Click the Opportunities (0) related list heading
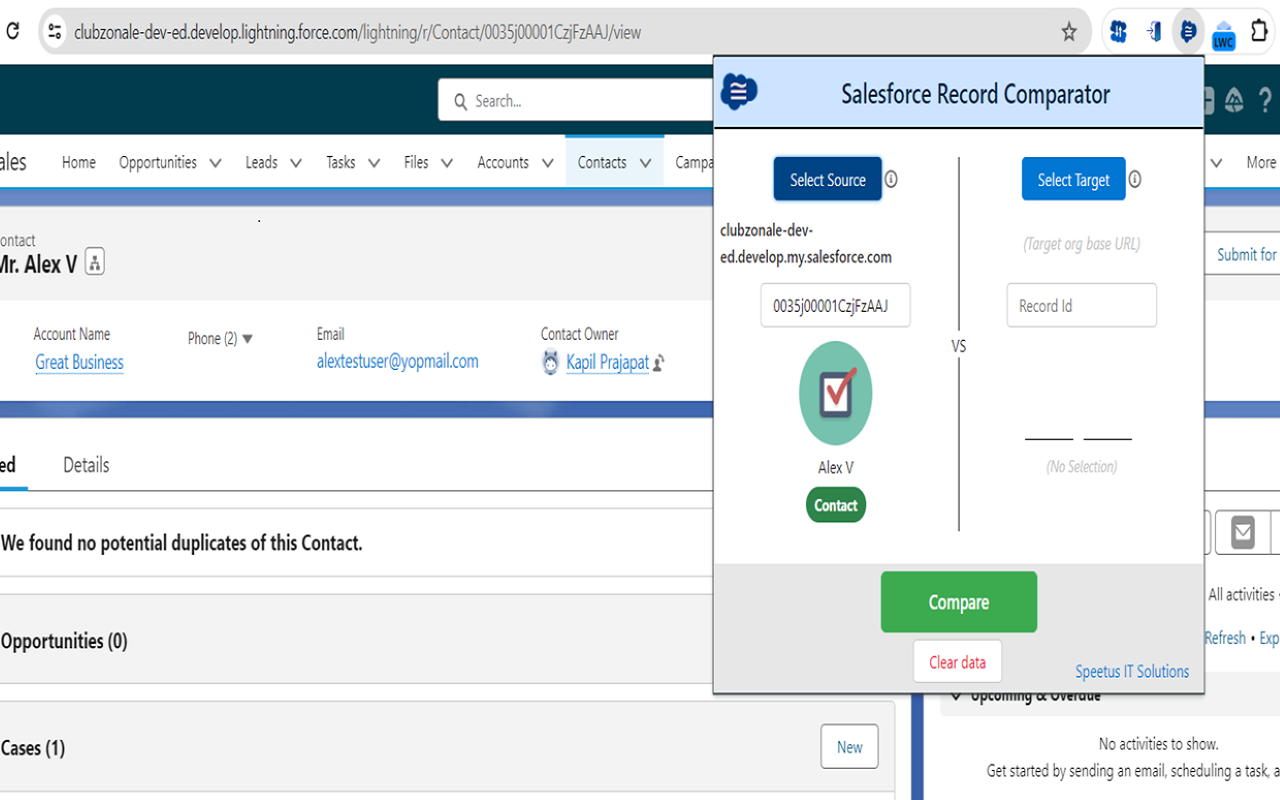1280x800 pixels. click(65, 641)
